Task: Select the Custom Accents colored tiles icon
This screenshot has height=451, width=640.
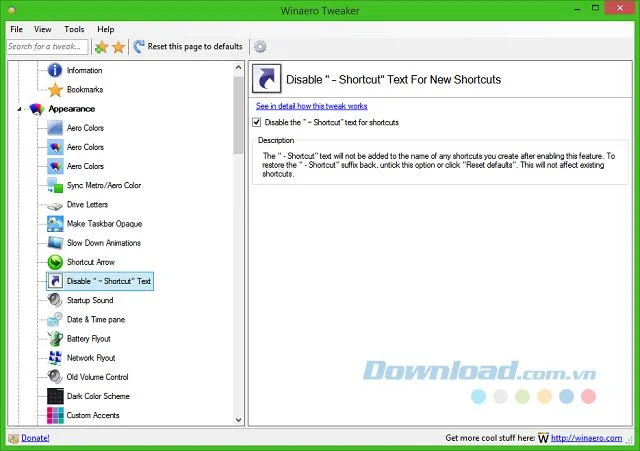Action: coord(55,415)
